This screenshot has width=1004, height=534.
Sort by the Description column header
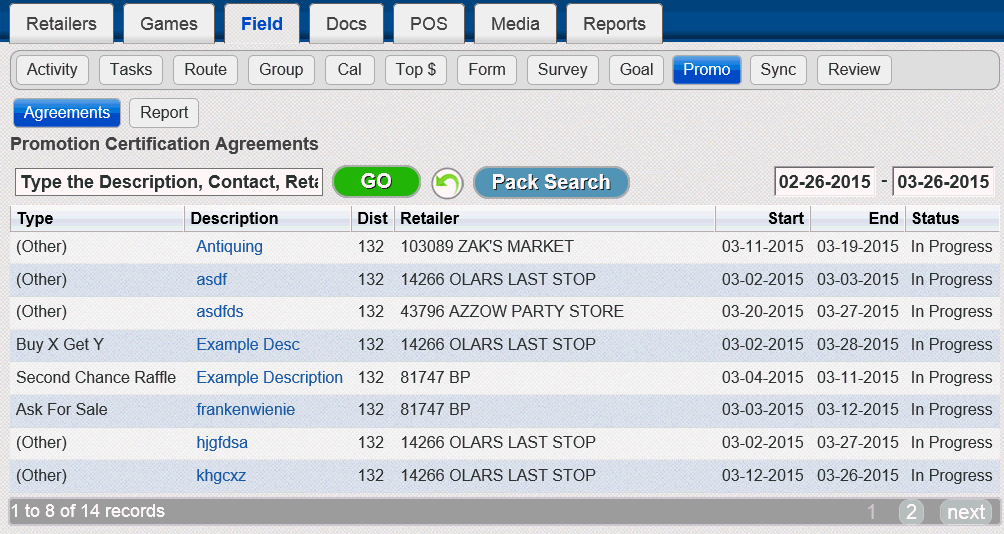point(268,218)
